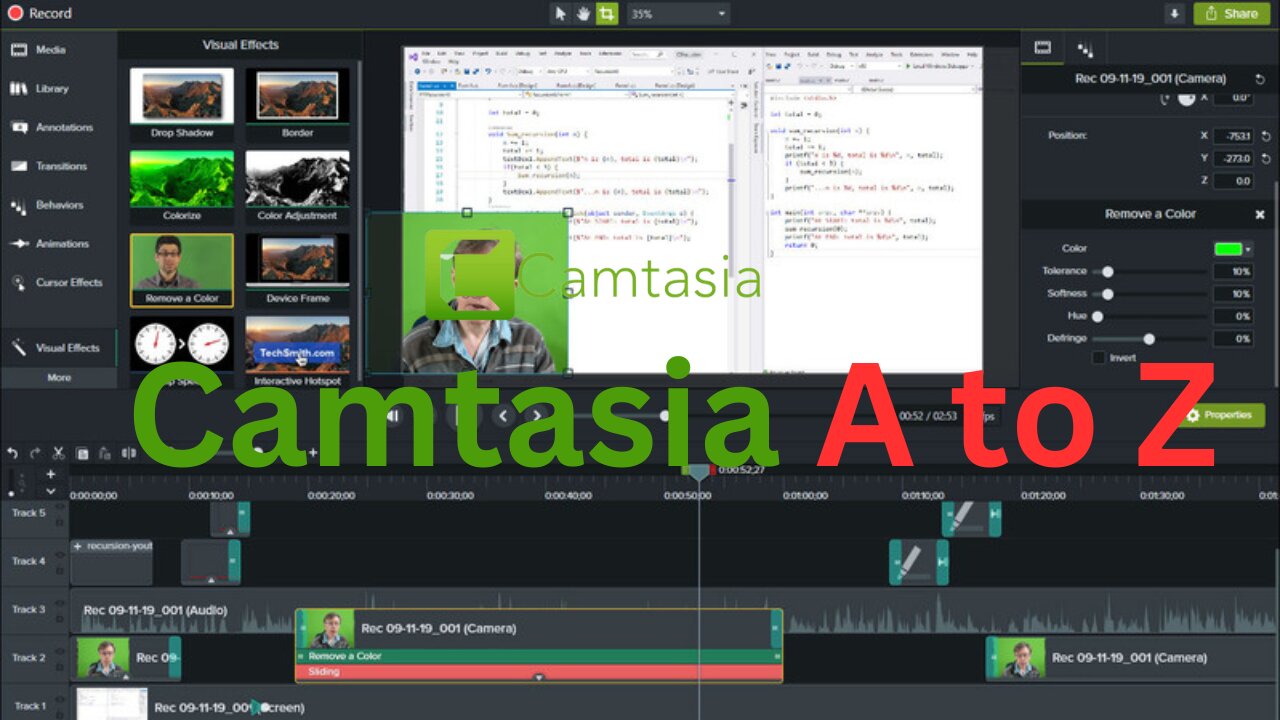
Task: Adjust the Defringe slider
Action: 1149,339
